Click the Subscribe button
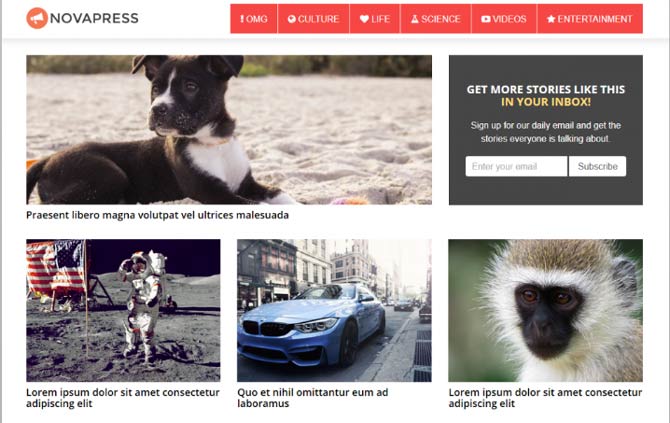 click(597, 166)
